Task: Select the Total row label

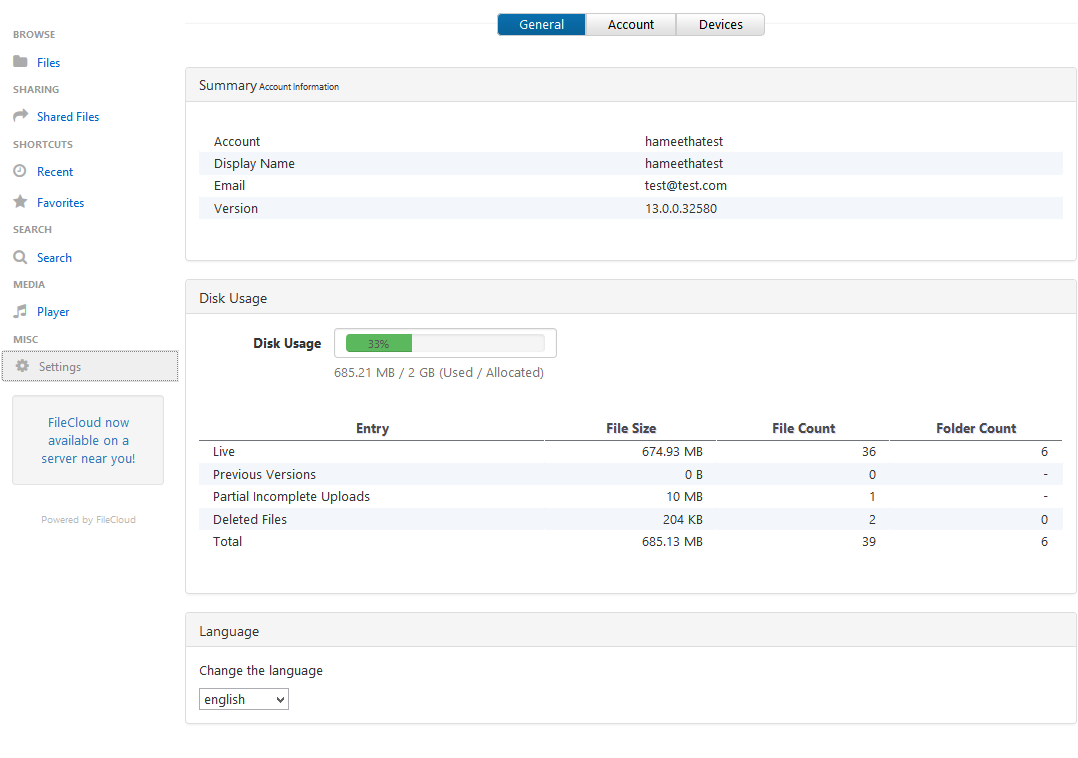Action: click(x=227, y=542)
